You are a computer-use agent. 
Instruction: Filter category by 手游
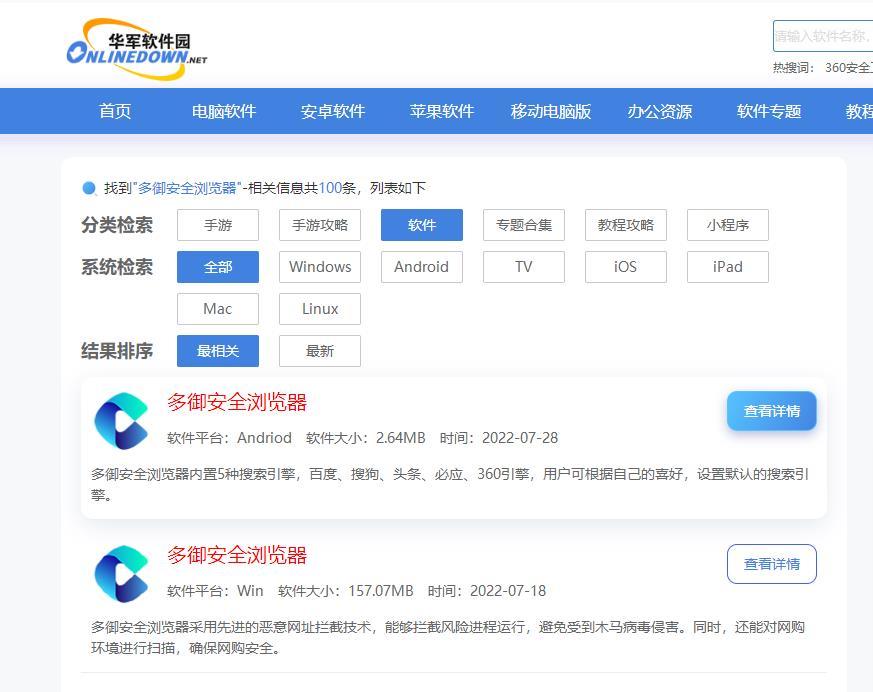coord(218,225)
